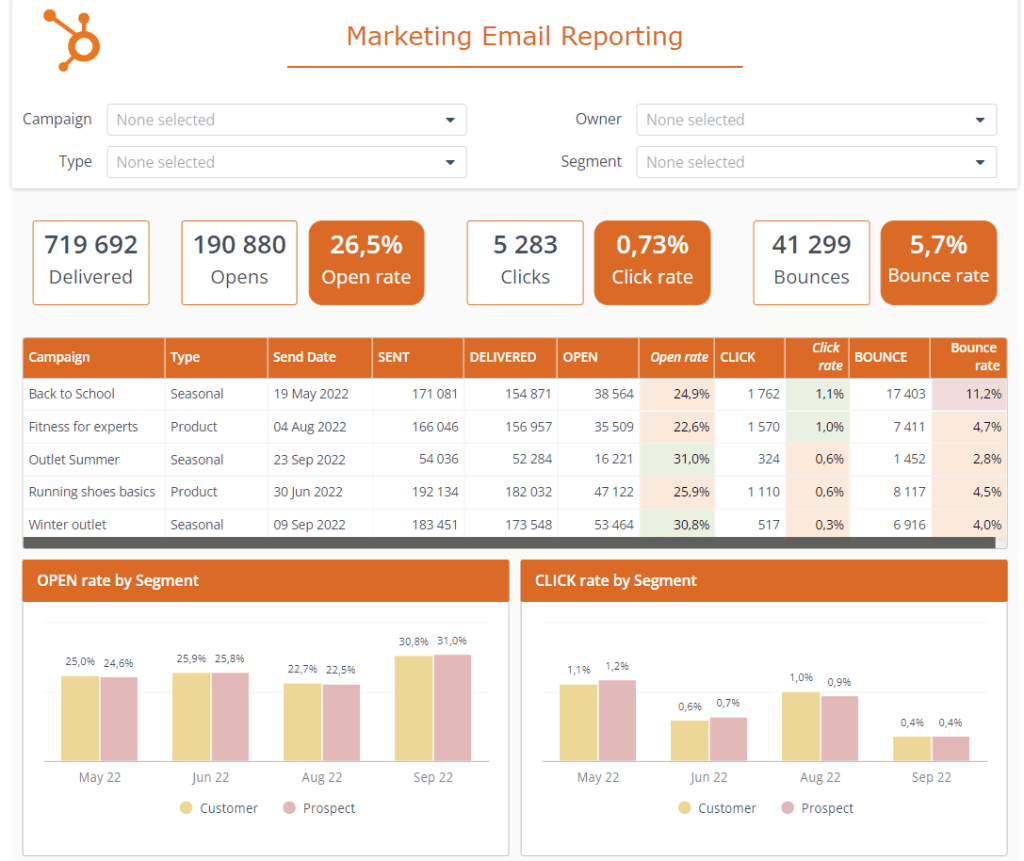Open the Segment filter dropdown
The height and width of the screenshot is (861, 1024).
point(816,161)
